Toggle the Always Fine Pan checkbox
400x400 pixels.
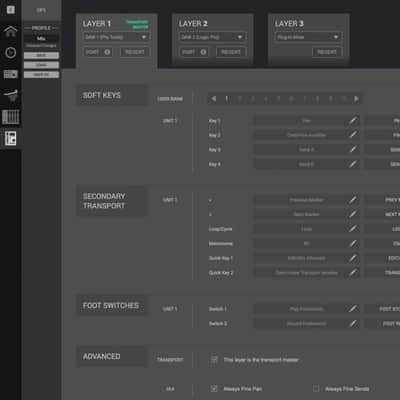coord(214,389)
